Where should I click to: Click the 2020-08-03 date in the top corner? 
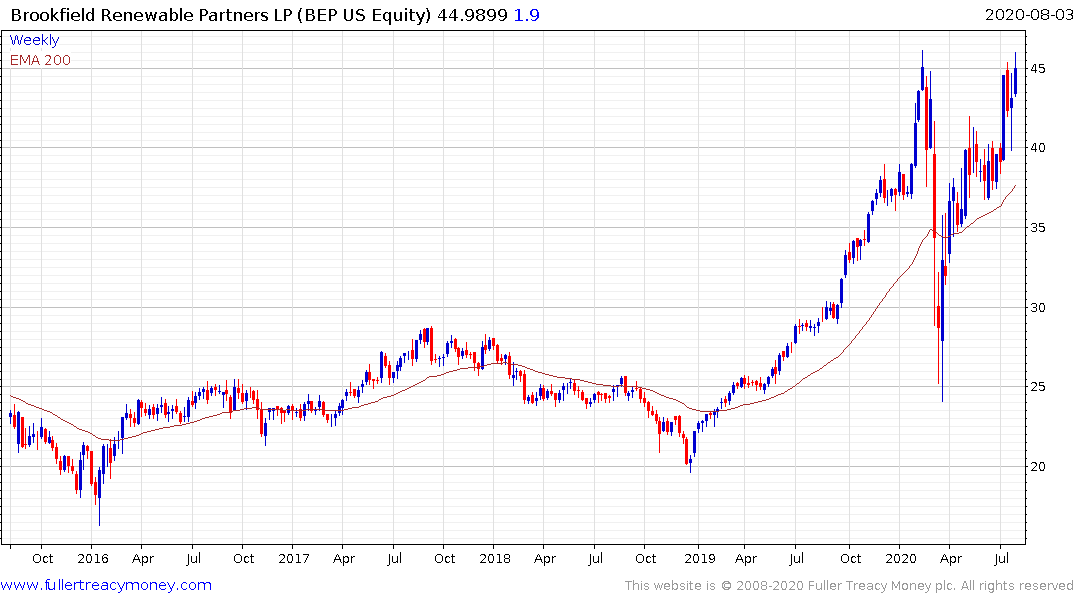point(1025,16)
